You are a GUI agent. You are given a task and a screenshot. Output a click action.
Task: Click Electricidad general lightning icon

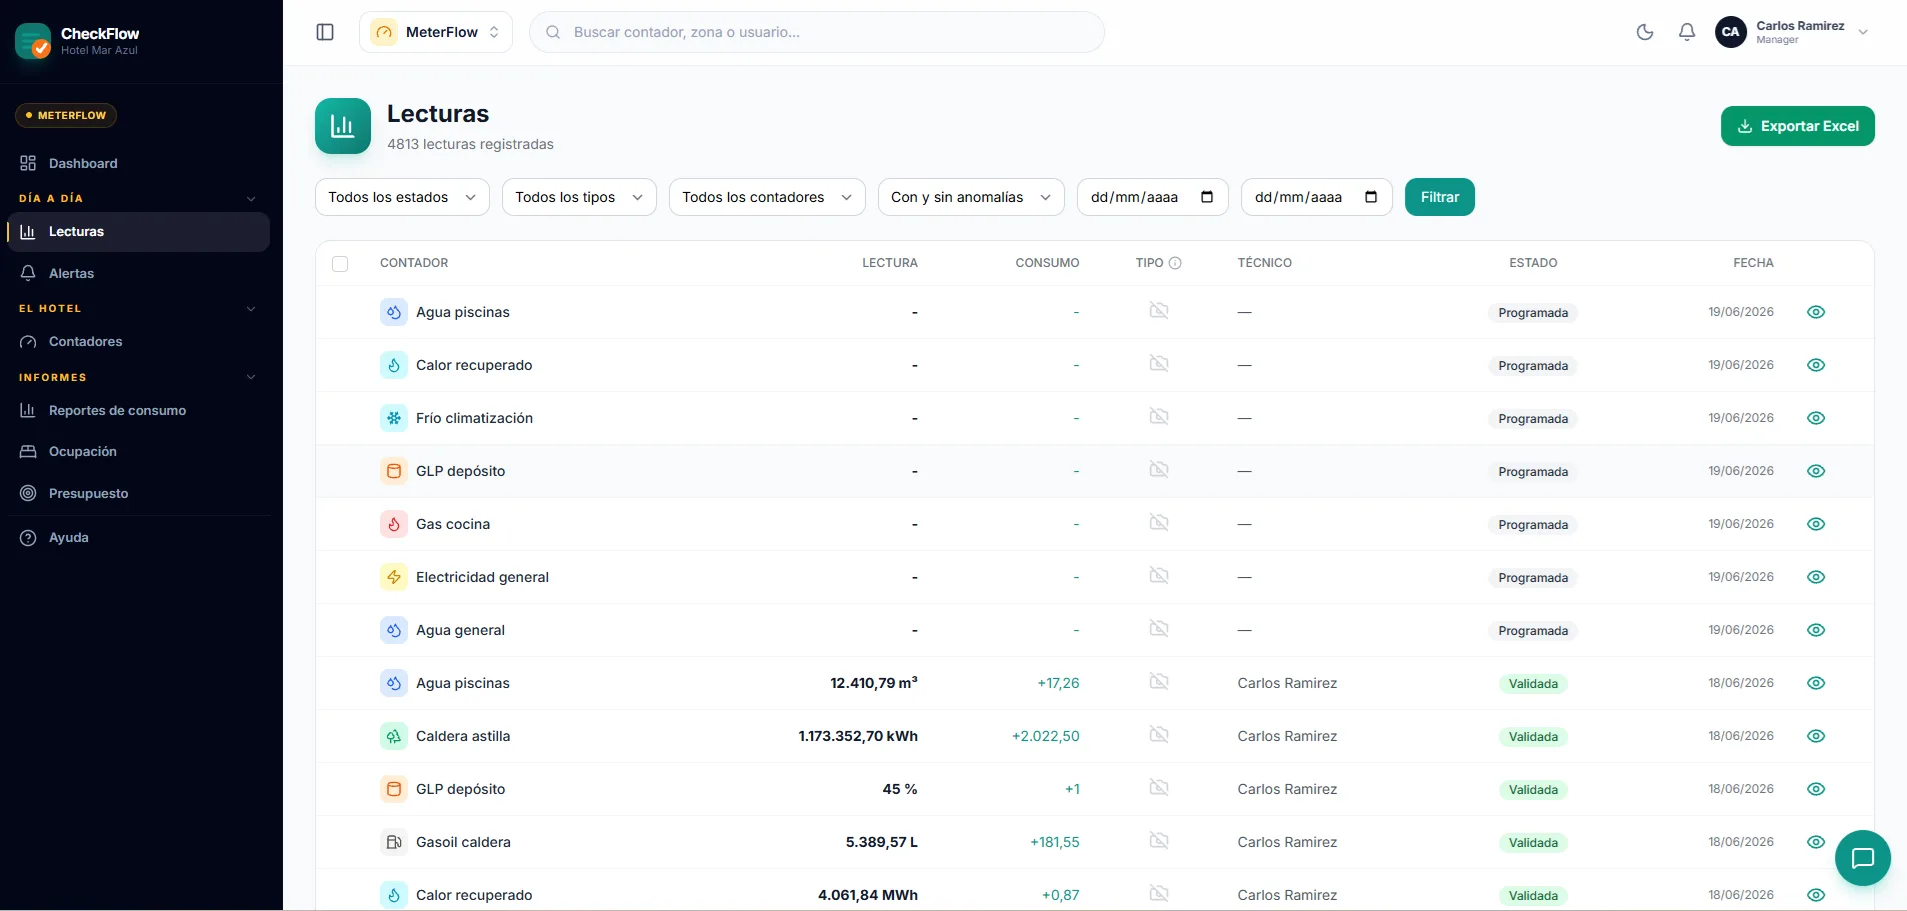[394, 577]
